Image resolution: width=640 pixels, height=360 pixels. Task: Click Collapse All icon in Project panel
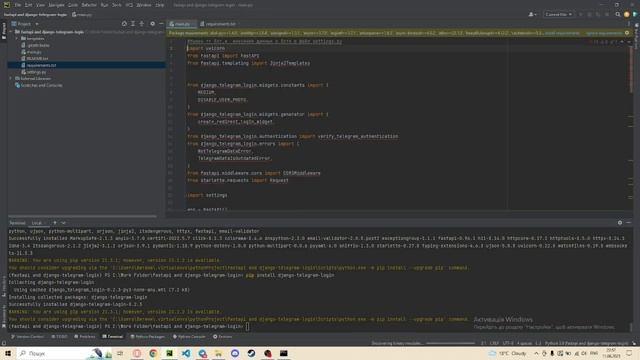coord(142,24)
